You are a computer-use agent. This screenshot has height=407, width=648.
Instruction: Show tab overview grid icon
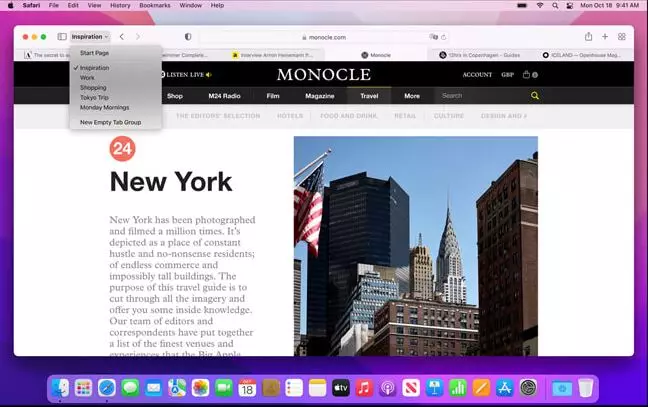pos(622,37)
